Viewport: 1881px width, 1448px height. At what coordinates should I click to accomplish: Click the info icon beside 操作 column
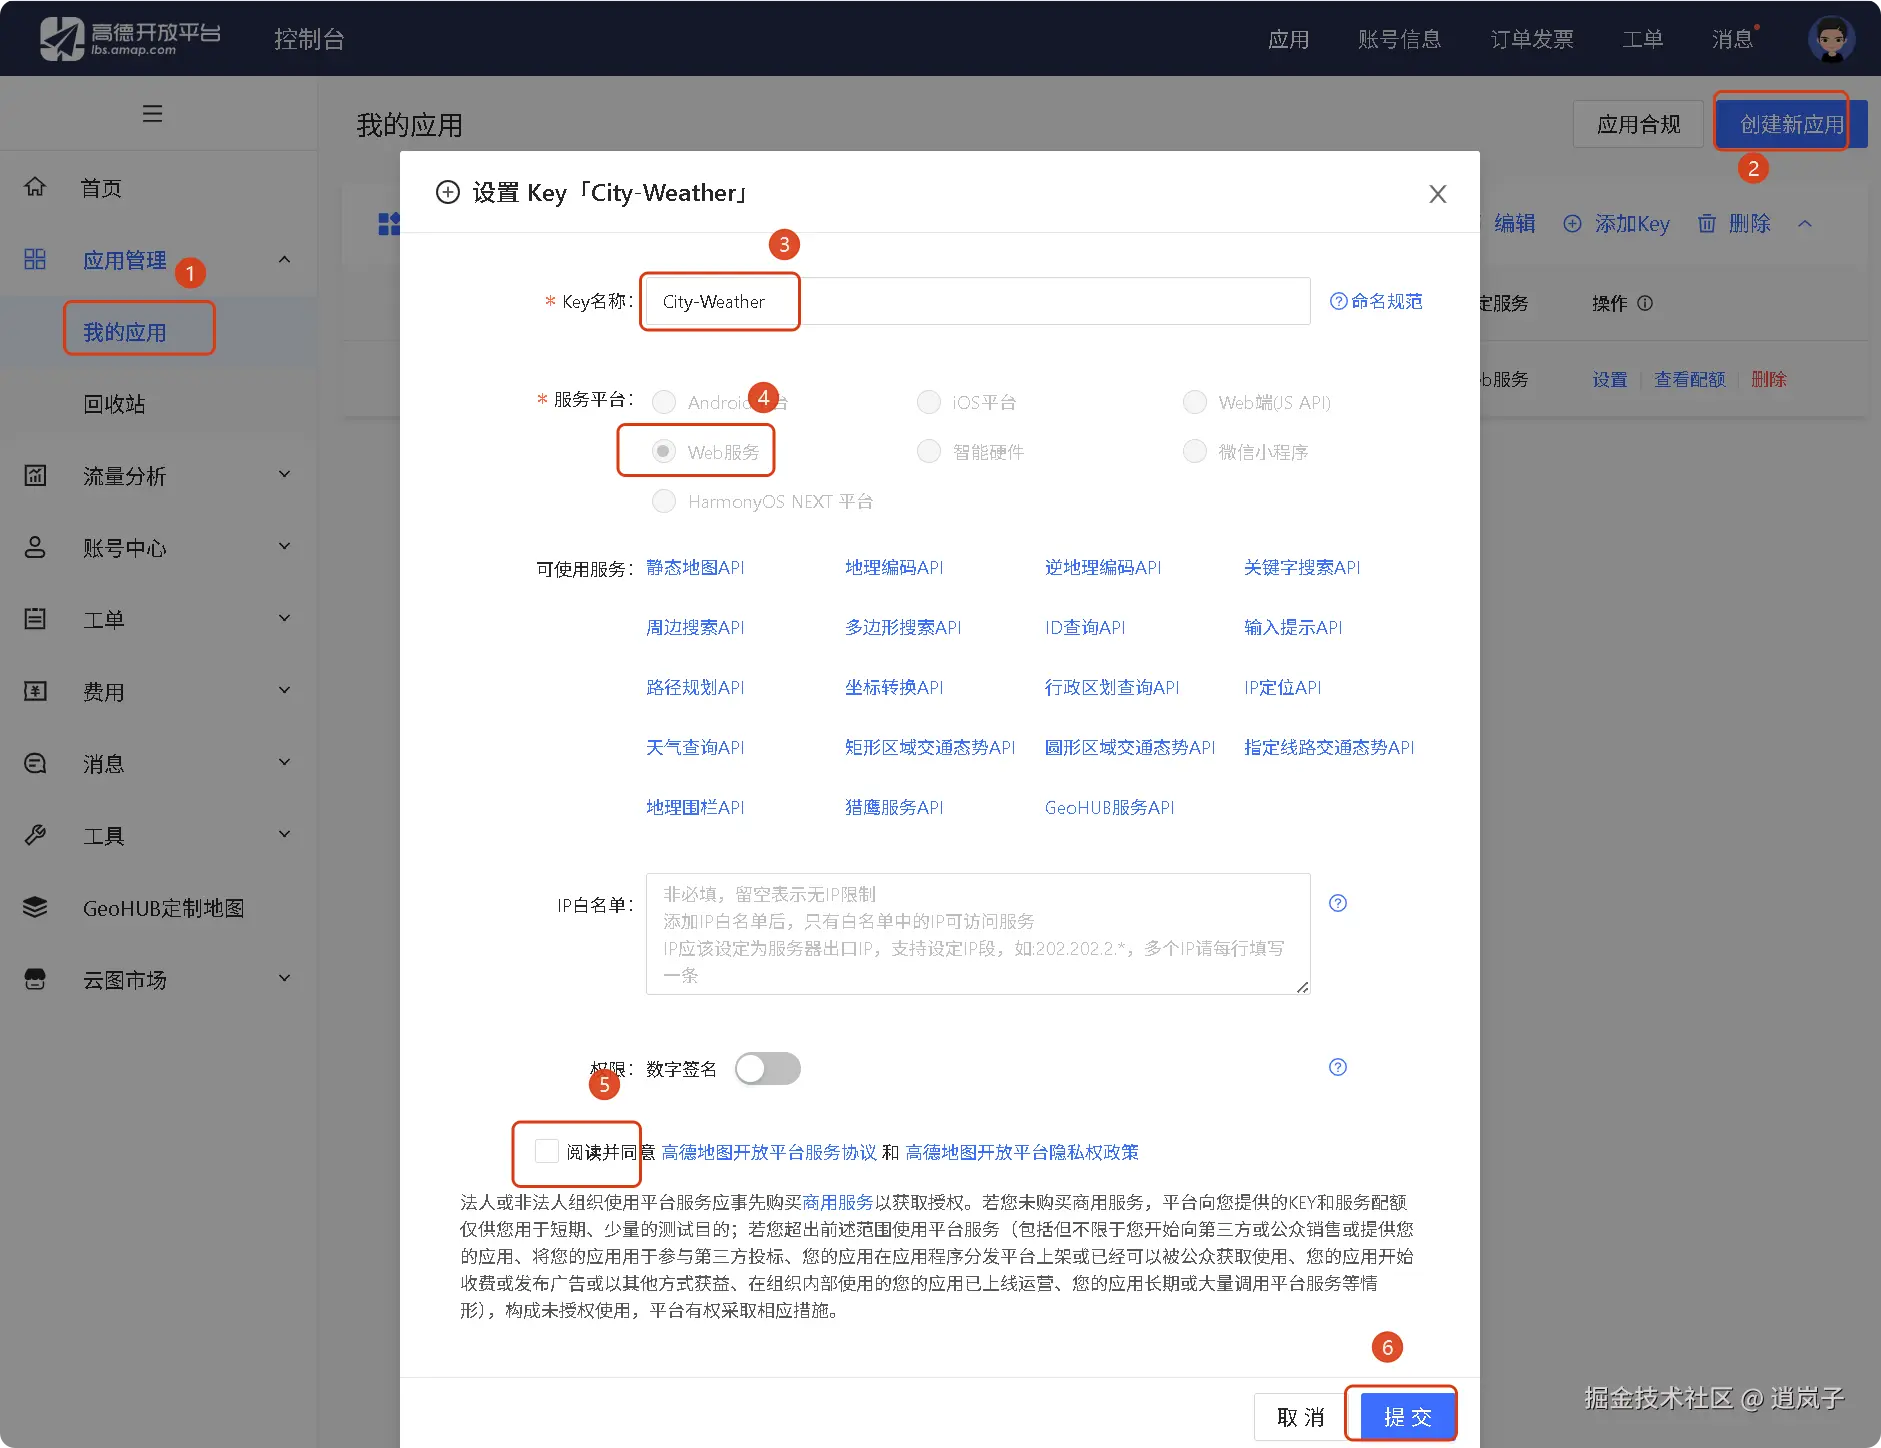1645,303
